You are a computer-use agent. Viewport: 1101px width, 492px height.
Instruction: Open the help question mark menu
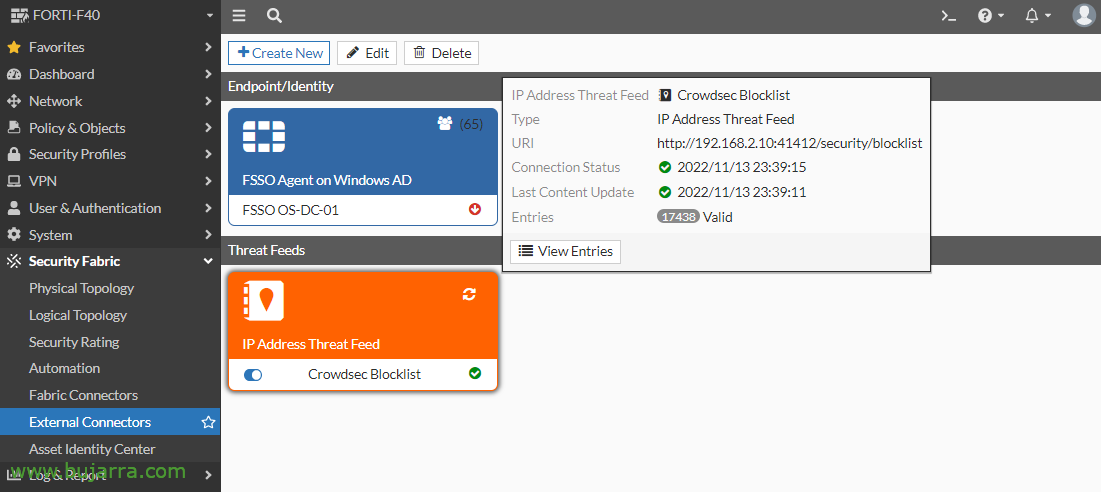[x=991, y=15]
